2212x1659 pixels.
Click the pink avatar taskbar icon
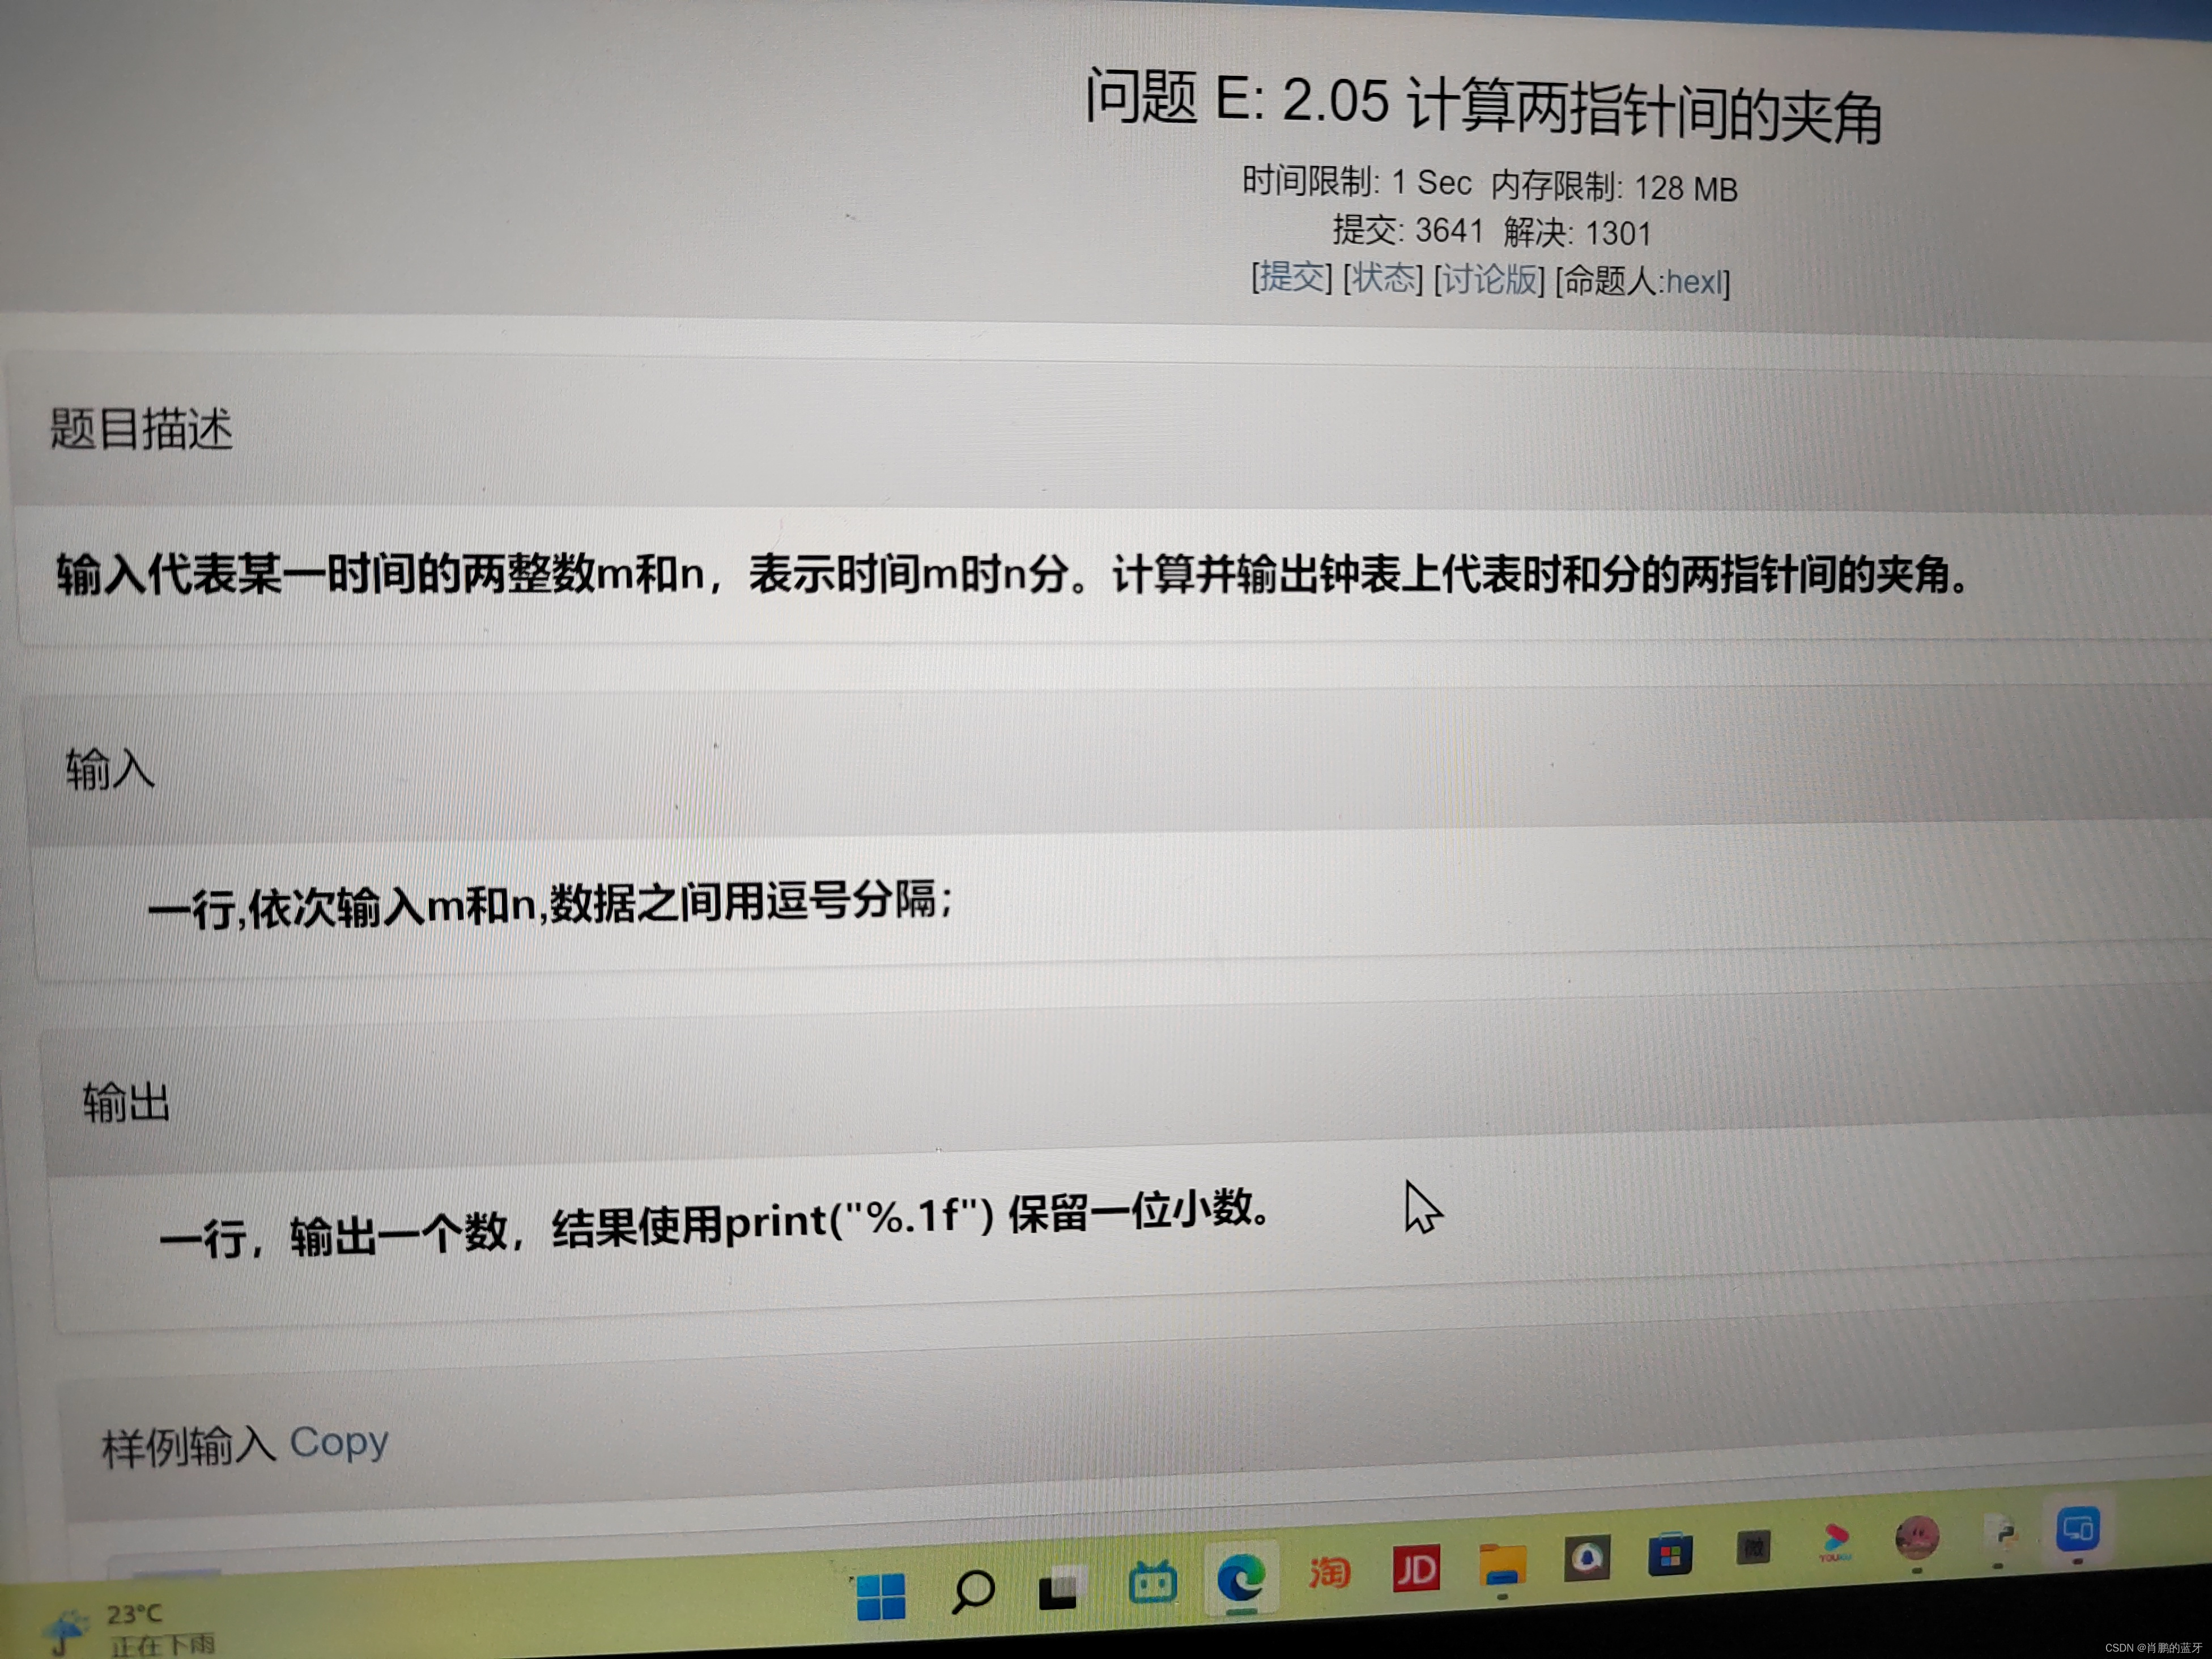[1917, 1538]
